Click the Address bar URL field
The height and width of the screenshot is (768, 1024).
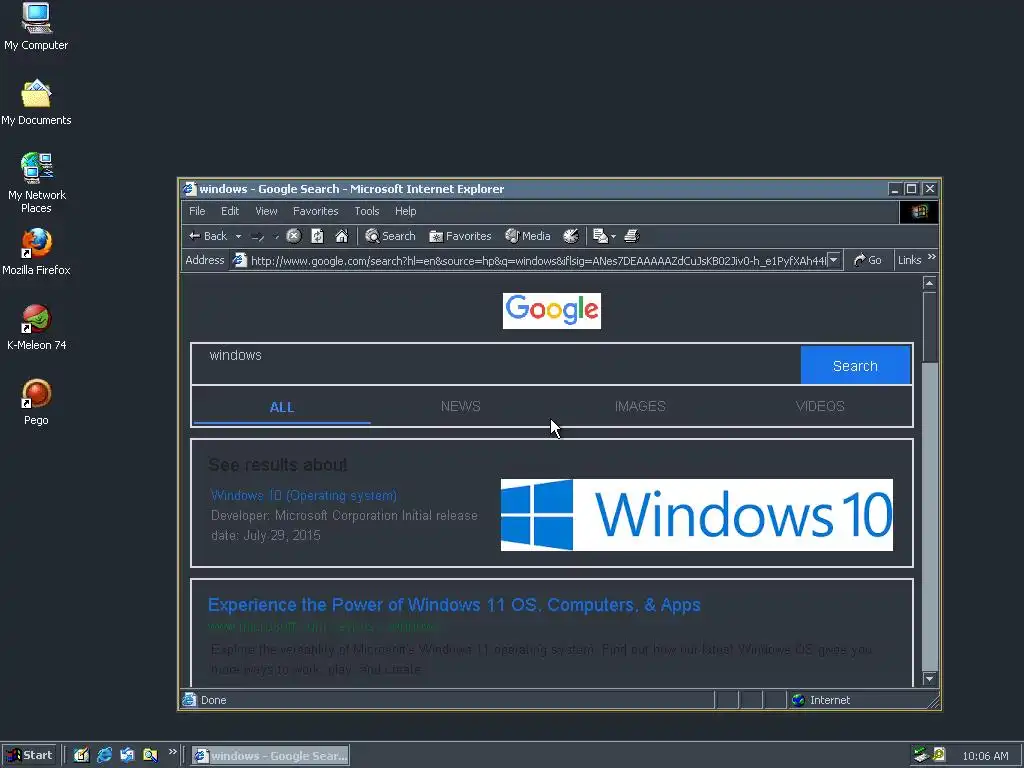click(537, 261)
